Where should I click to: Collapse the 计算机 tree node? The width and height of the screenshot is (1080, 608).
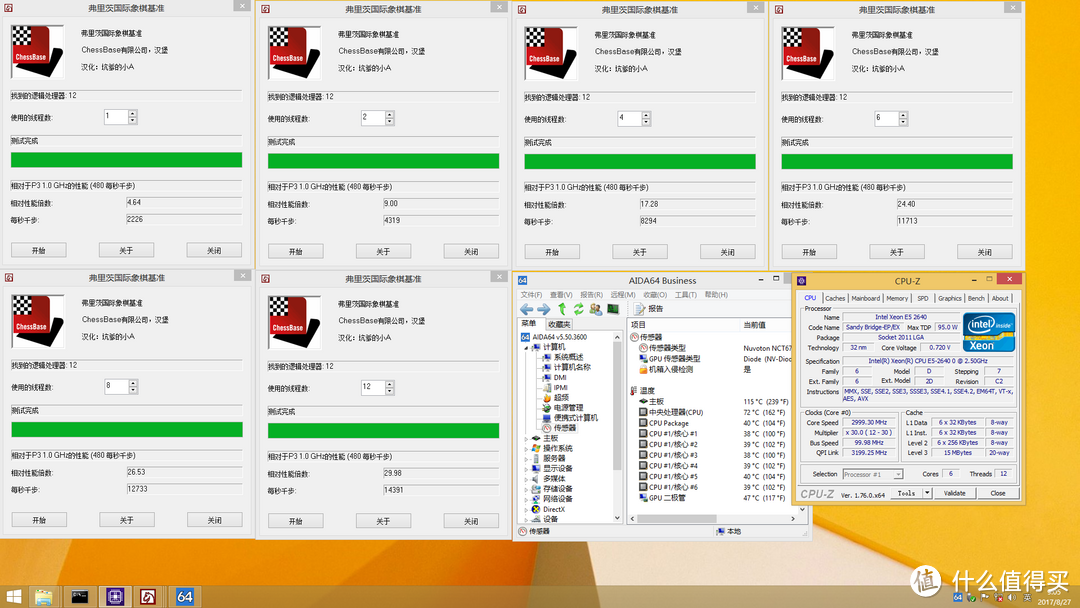pos(526,348)
